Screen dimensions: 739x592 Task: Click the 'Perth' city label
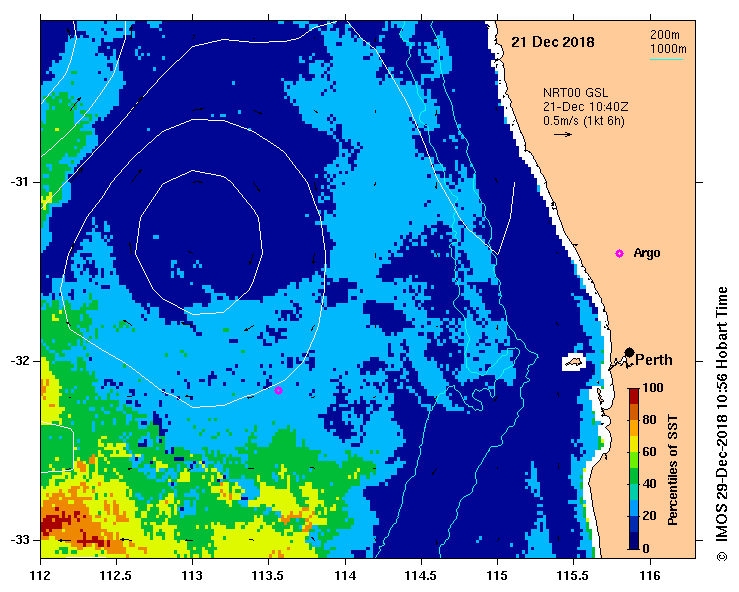[654, 360]
